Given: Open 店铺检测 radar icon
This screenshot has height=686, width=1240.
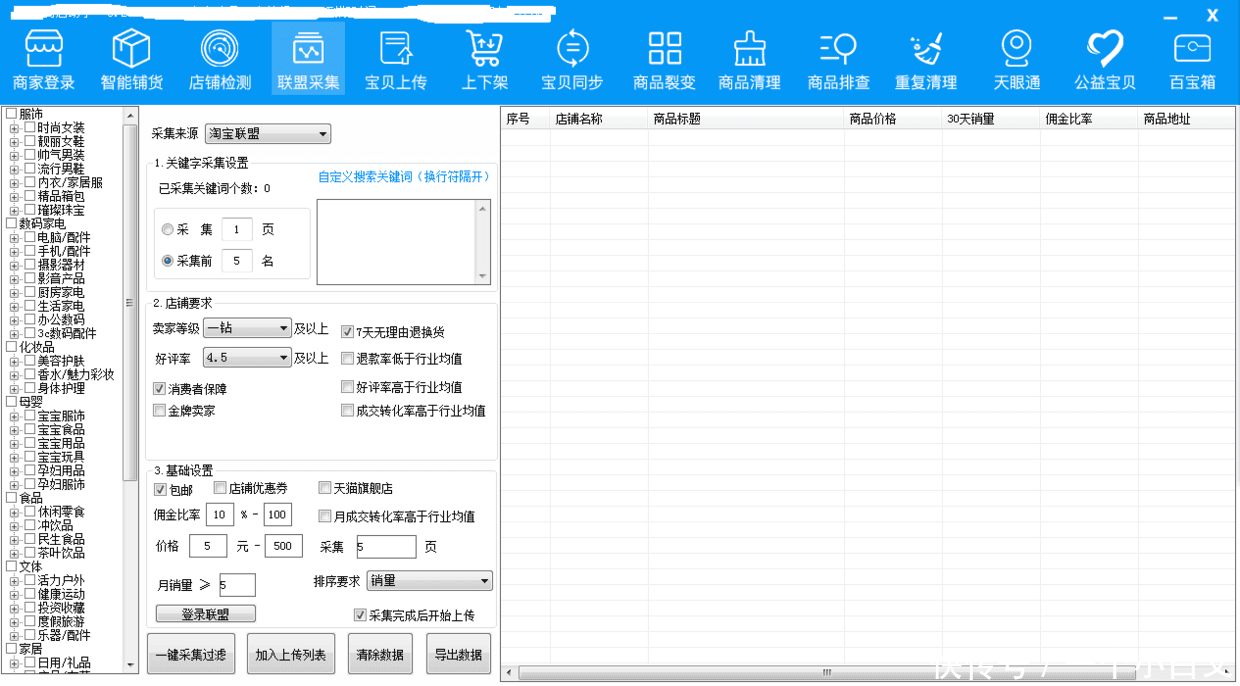Looking at the screenshot, I should [x=220, y=49].
